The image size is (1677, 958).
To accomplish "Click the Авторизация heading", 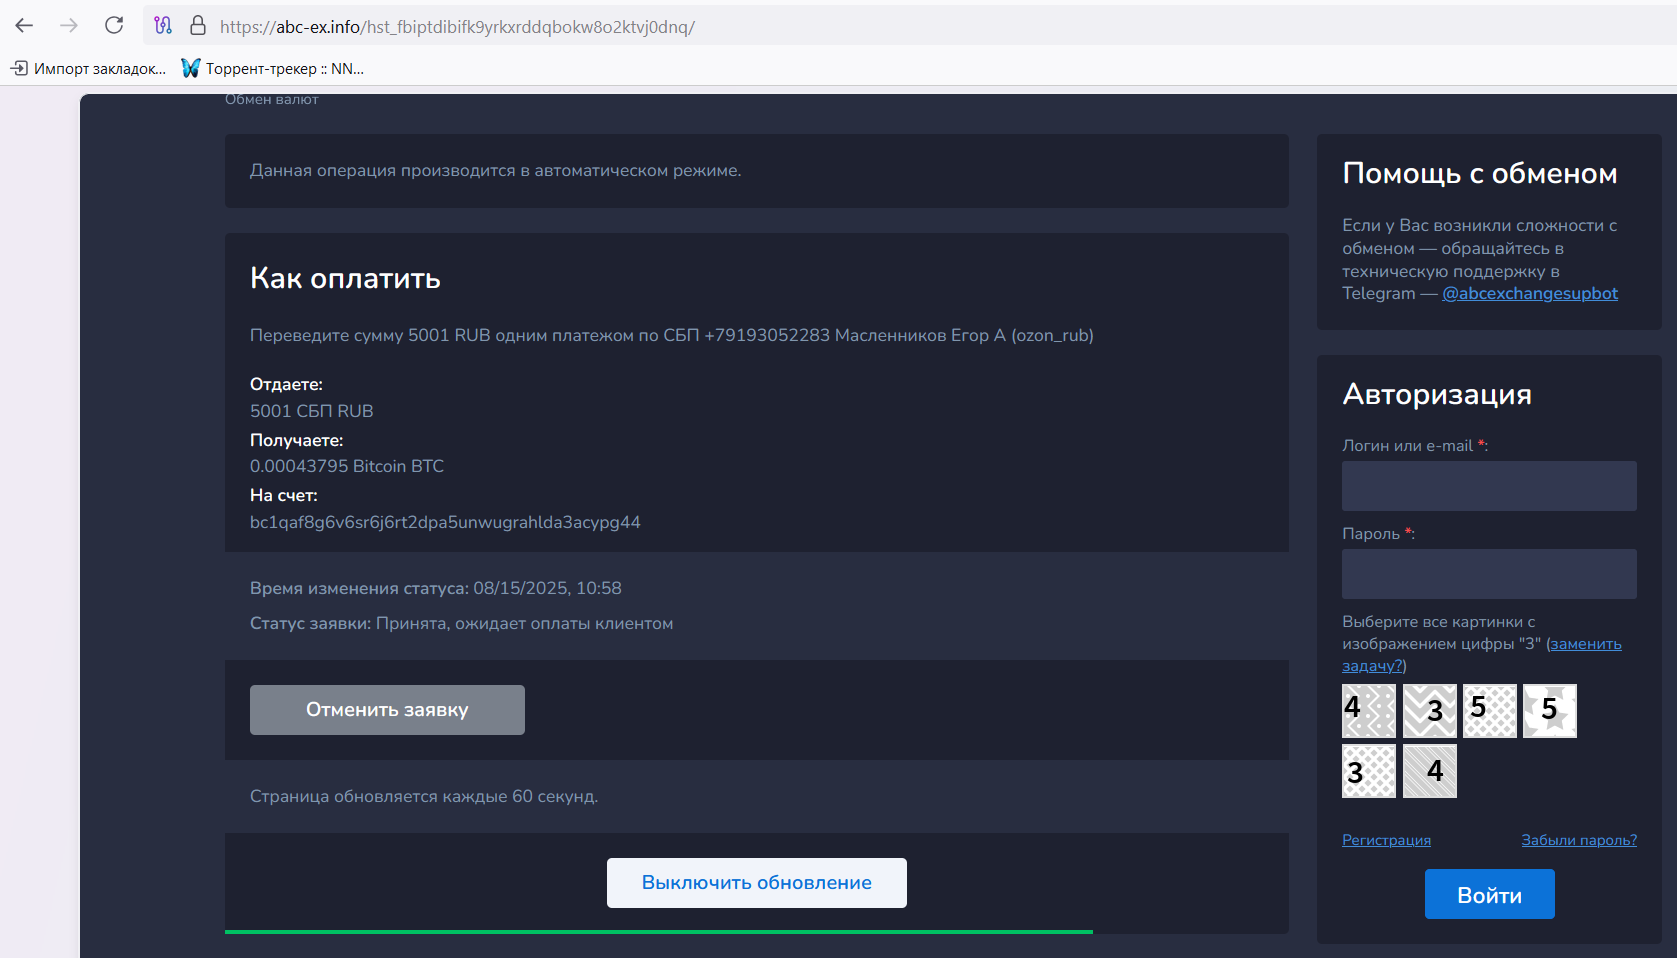I will pyautogui.click(x=1437, y=394).
